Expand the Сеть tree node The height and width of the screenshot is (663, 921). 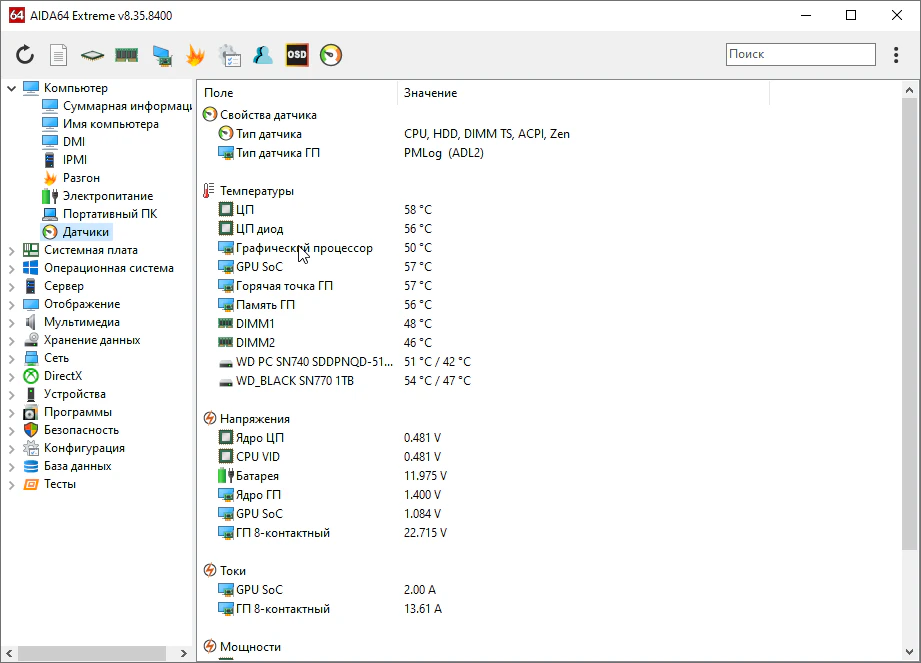tap(11, 359)
